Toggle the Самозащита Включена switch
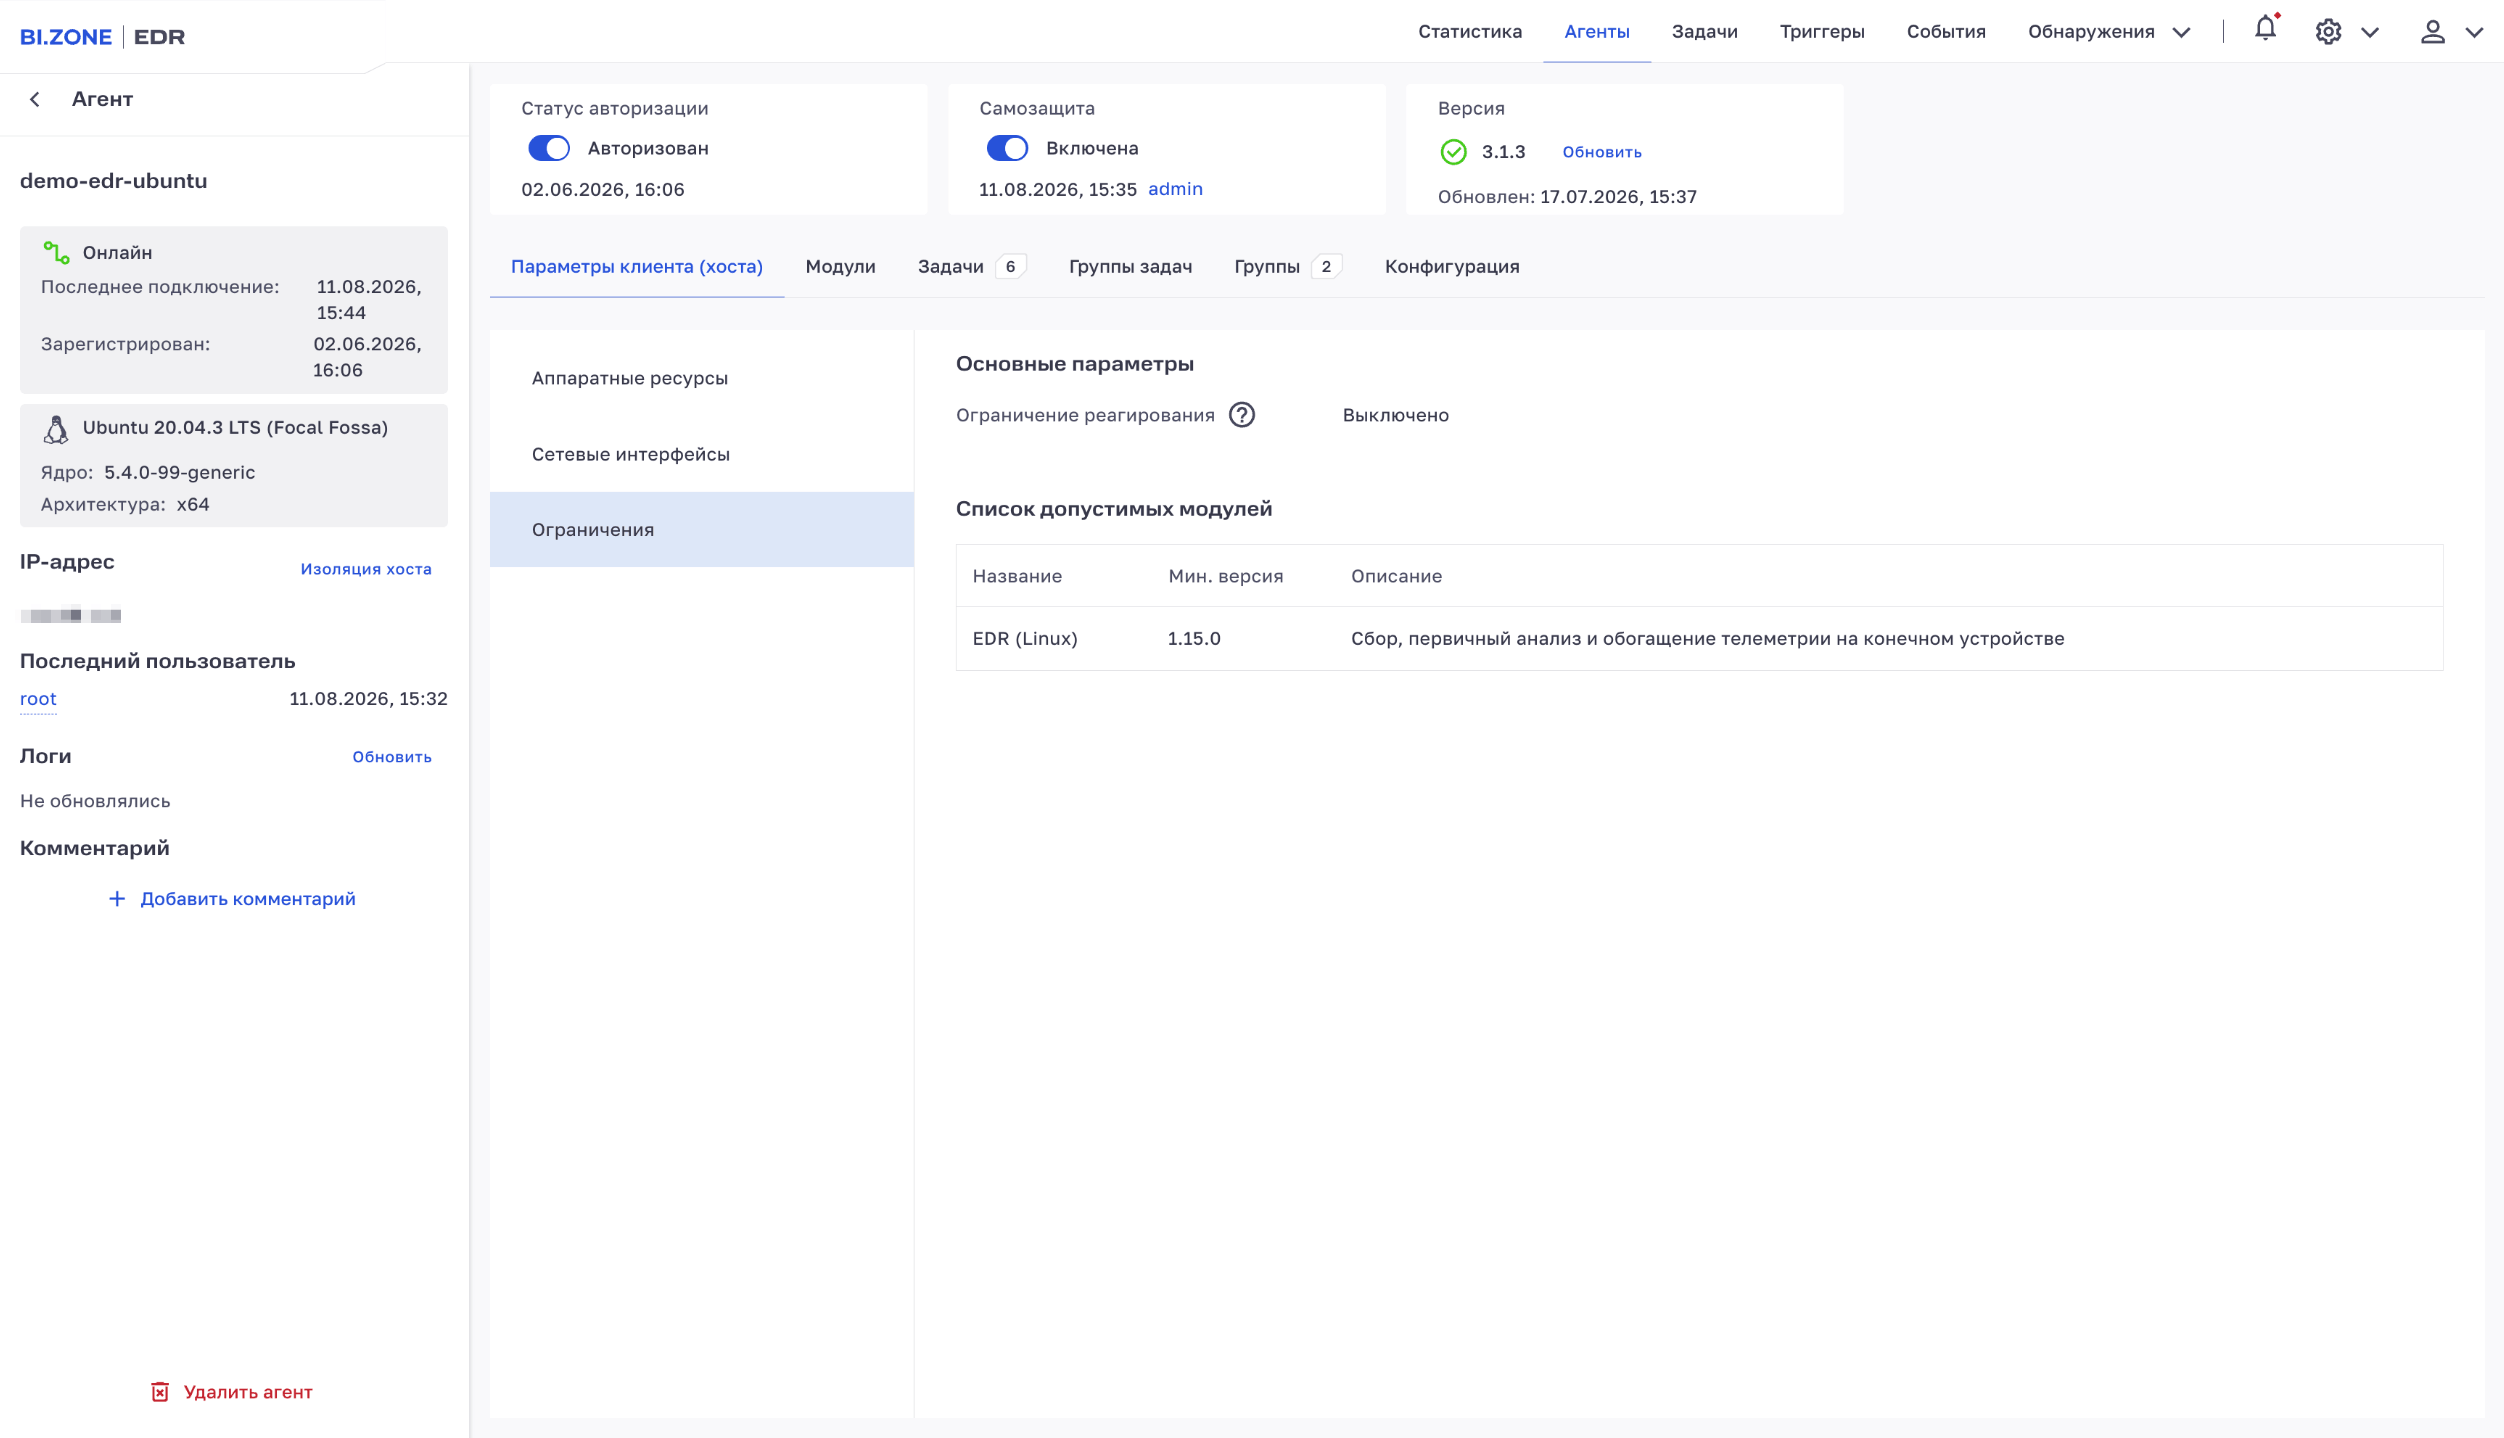This screenshot has width=2504, height=1438. click(1007, 148)
